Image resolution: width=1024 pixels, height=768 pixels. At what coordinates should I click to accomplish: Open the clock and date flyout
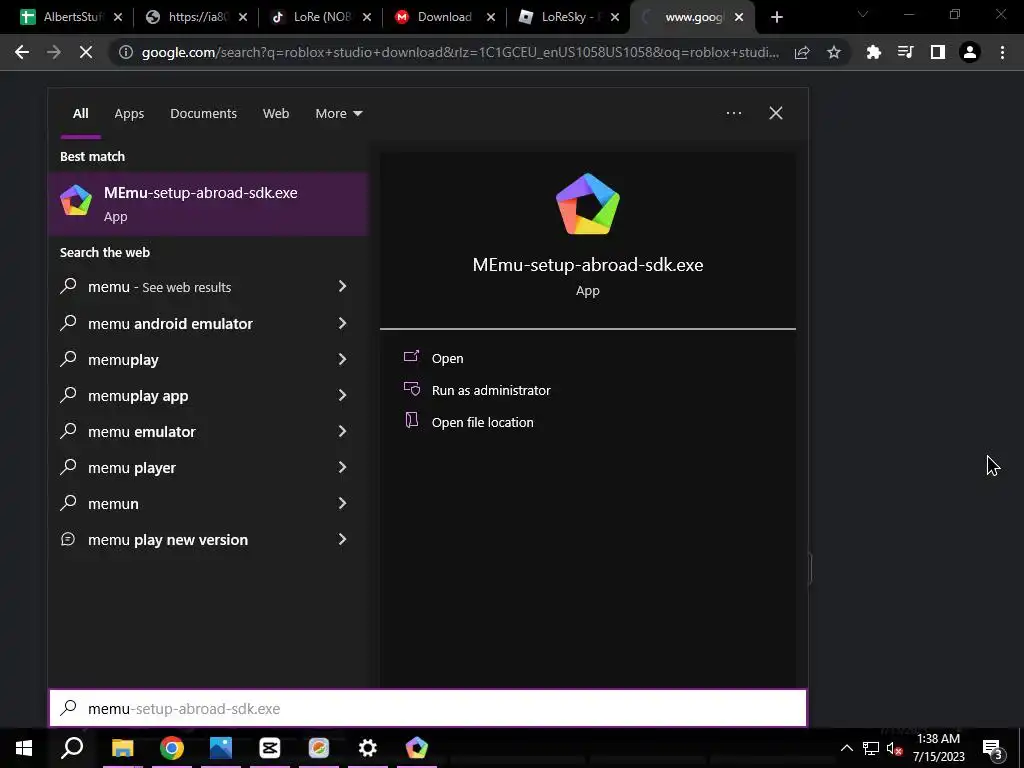pyautogui.click(x=938, y=748)
